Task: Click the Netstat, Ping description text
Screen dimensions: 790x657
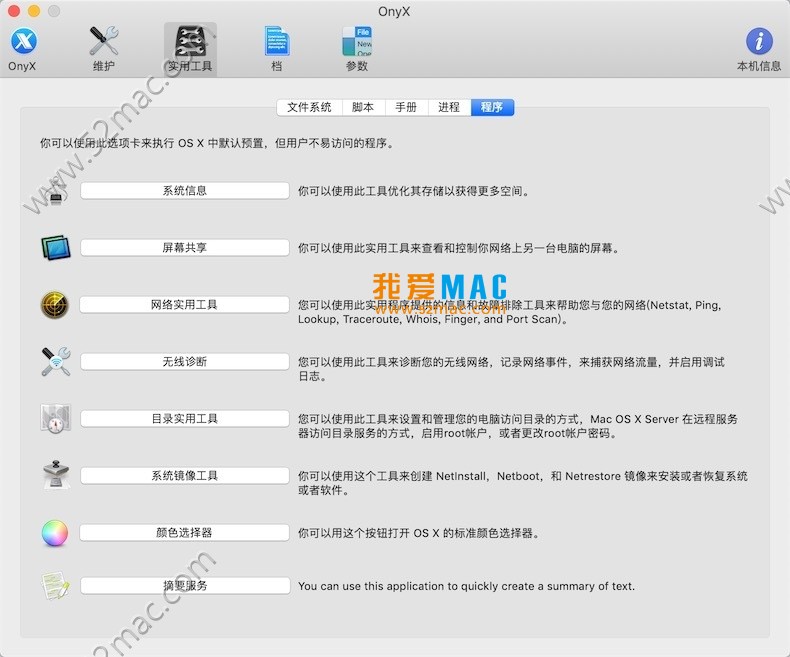Action: click(x=510, y=312)
